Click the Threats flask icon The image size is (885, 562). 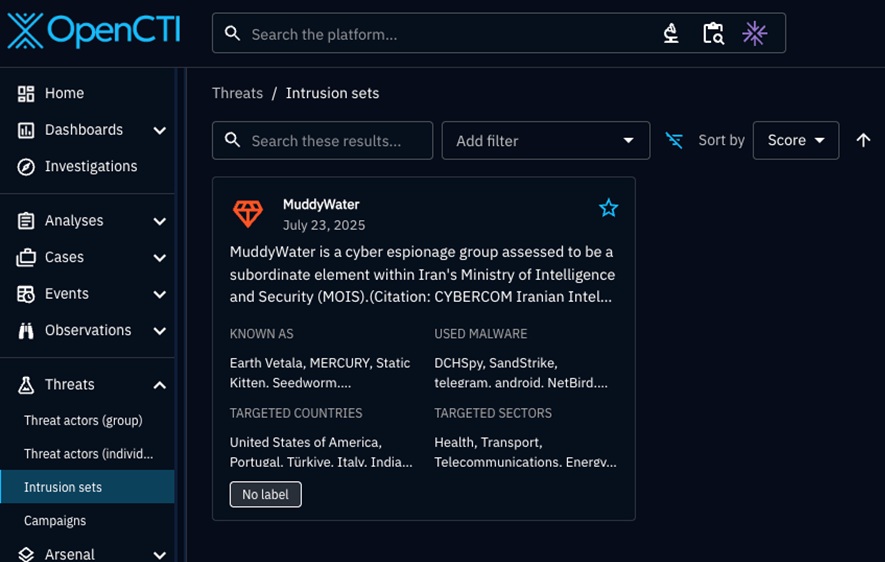point(26,385)
